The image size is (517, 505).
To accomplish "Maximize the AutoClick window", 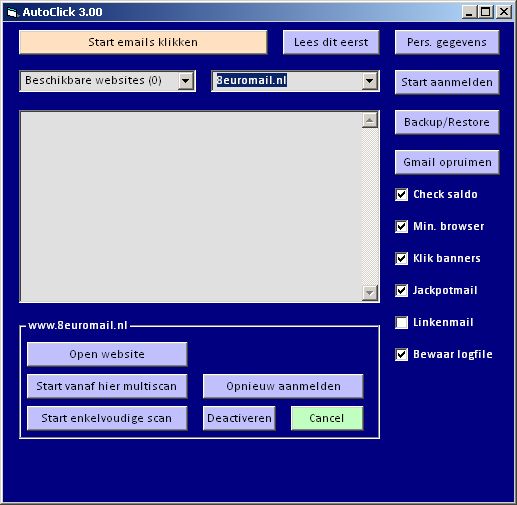I will [486, 12].
